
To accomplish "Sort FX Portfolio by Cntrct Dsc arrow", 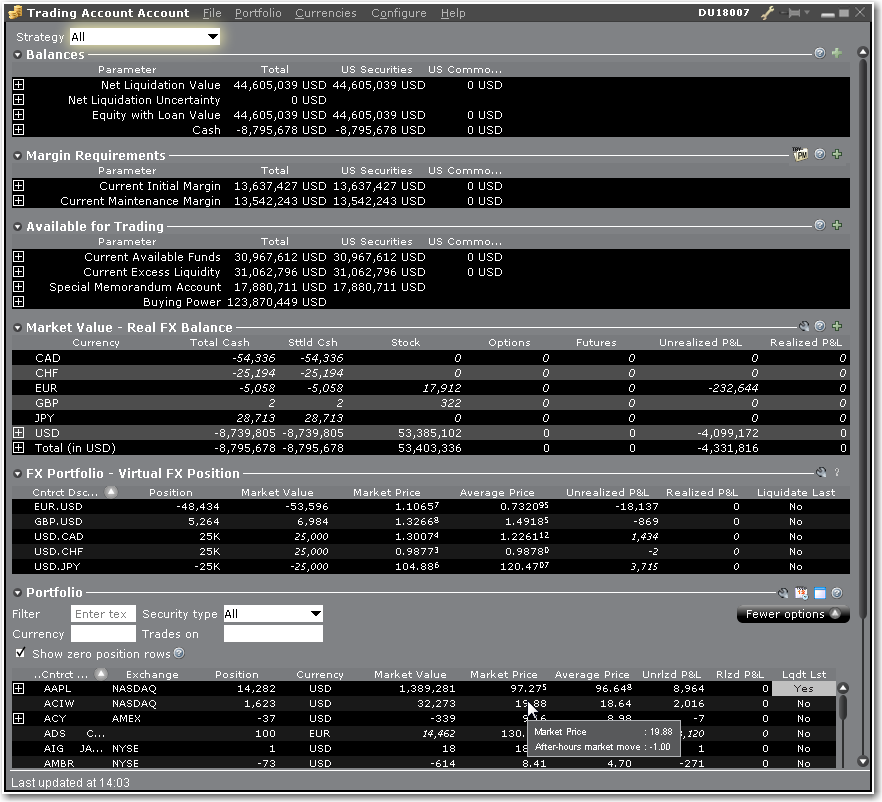I will coord(111,492).
